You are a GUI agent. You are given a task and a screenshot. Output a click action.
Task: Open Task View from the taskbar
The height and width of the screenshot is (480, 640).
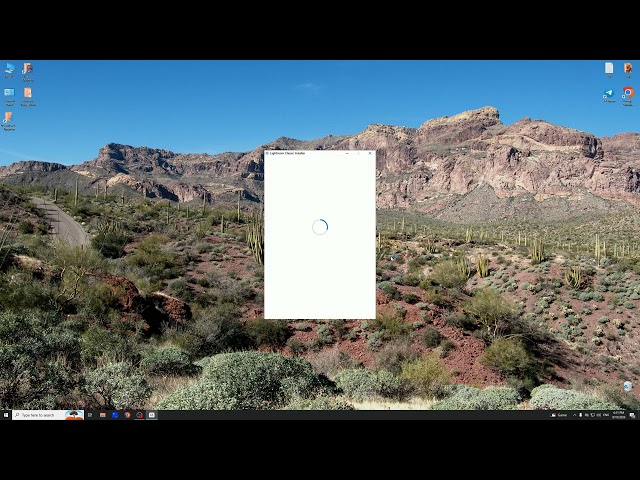(90, 415)
